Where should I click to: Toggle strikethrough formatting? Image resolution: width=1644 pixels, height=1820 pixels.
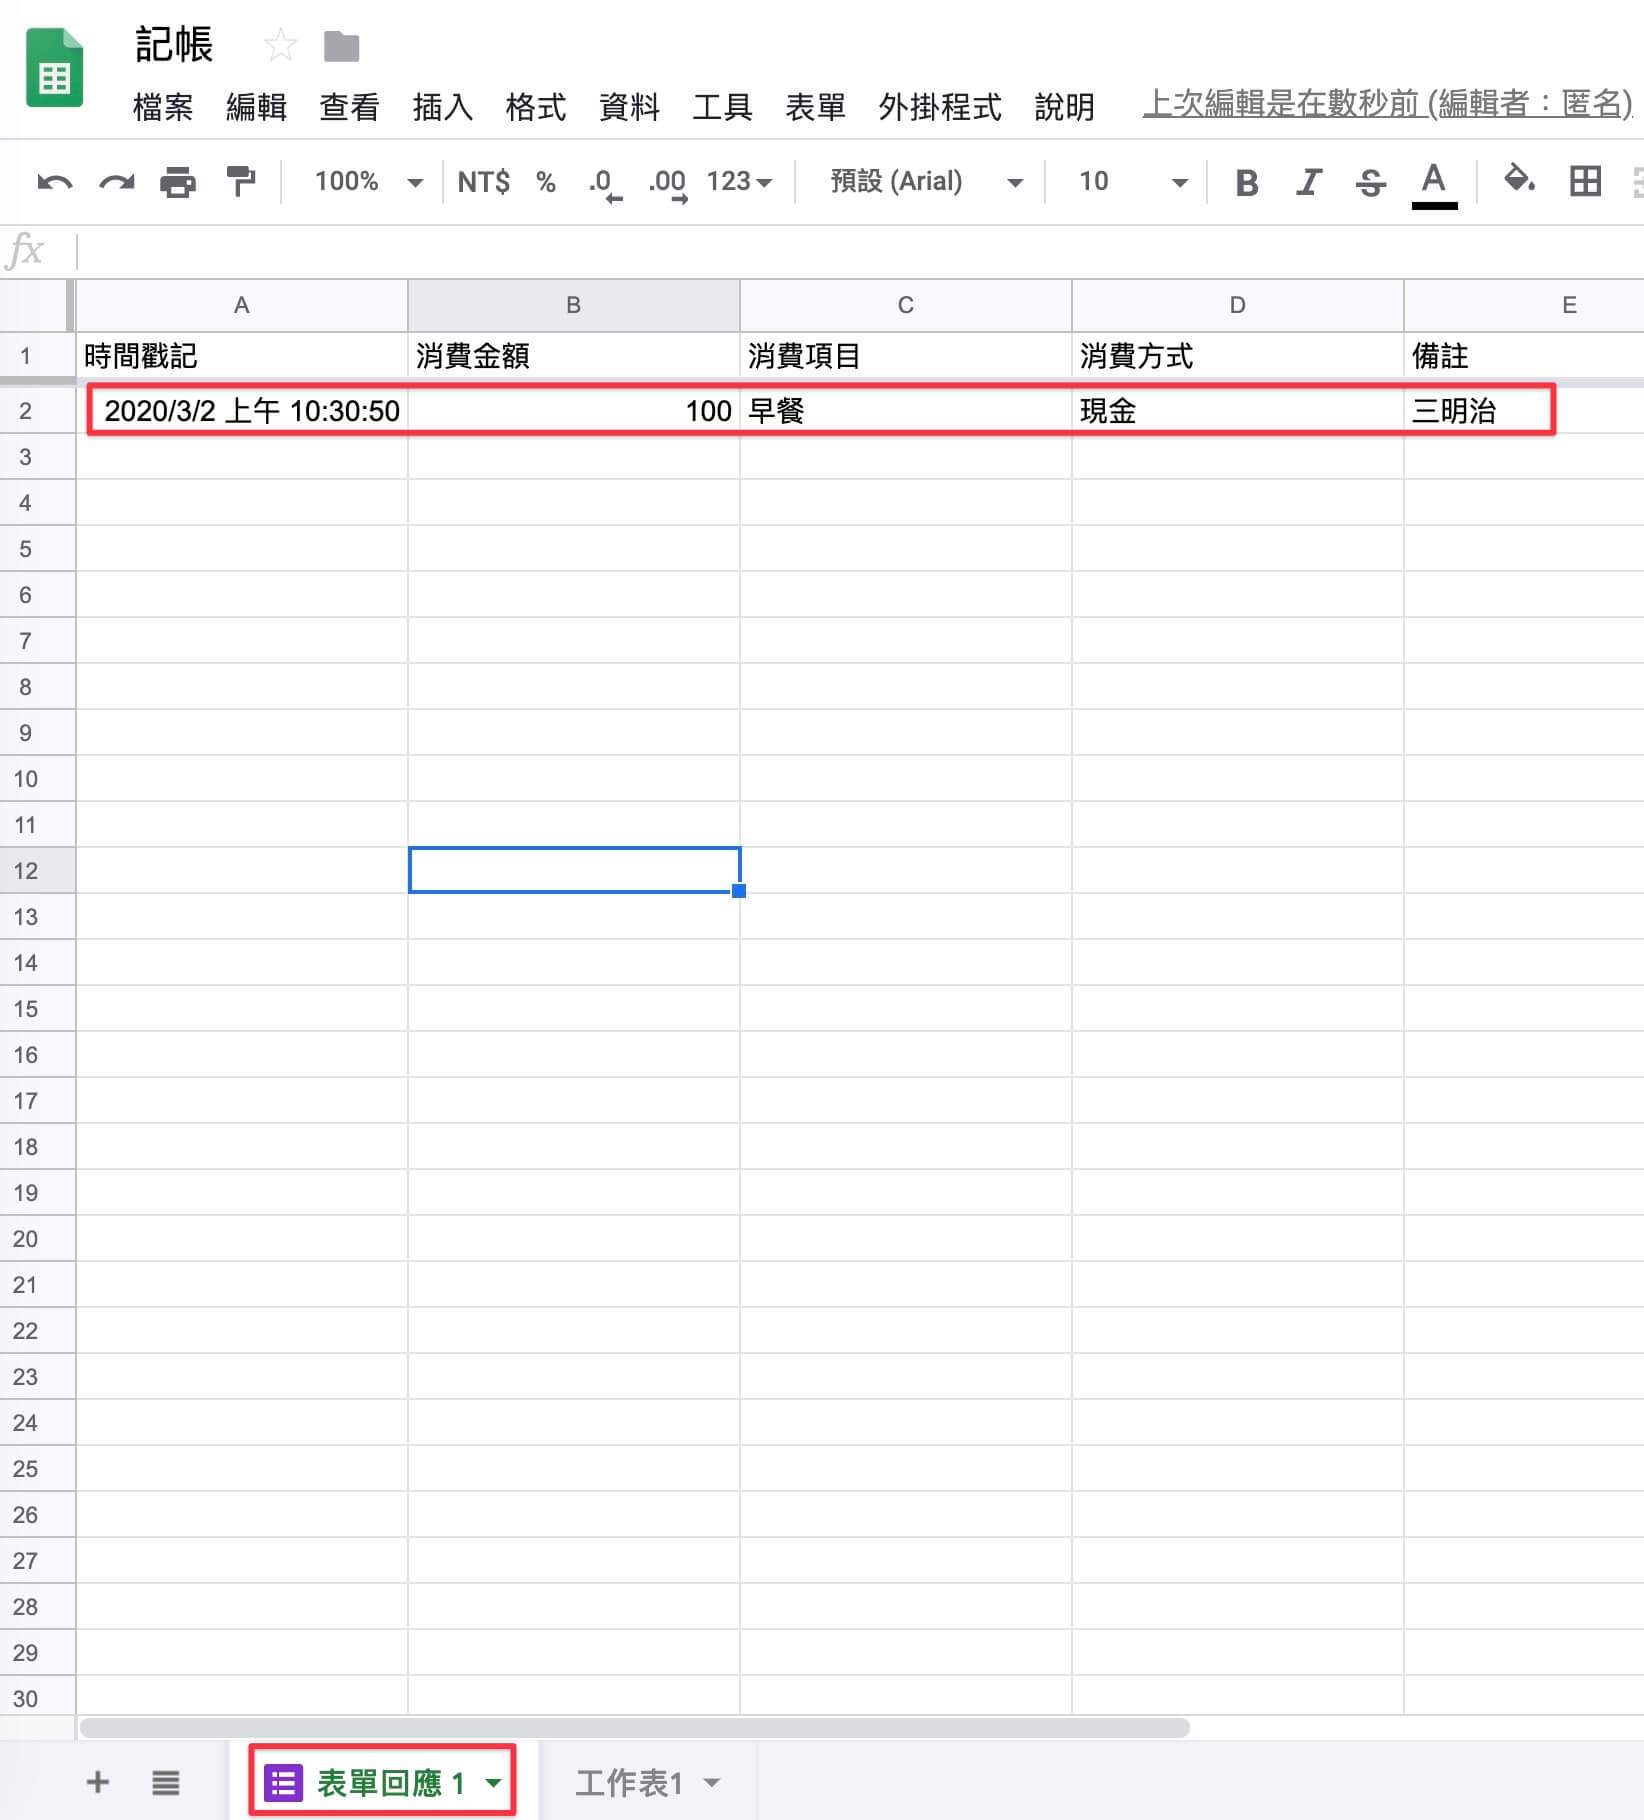click(1370, 183)
